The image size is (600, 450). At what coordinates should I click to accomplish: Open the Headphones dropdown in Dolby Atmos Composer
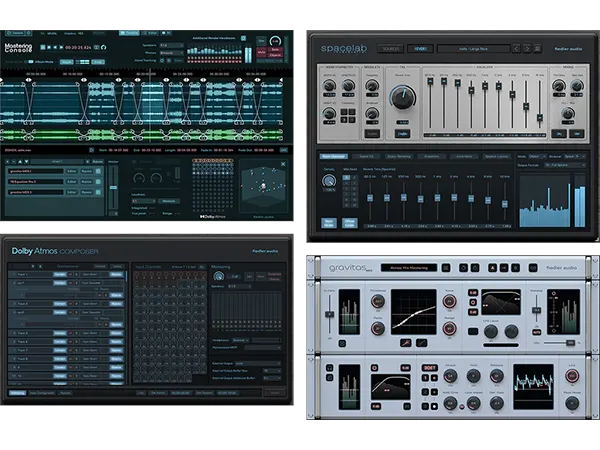[x=241, y=340]
